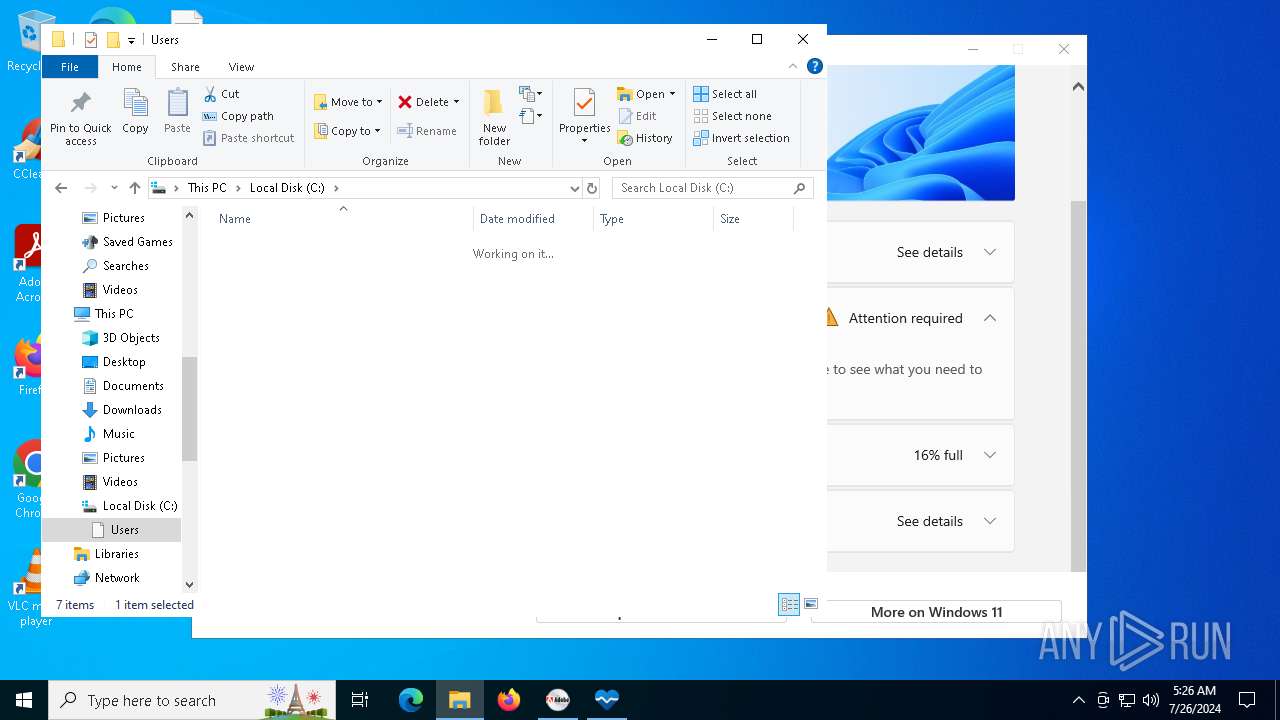Cut the selected item

[x=221, y=94]
